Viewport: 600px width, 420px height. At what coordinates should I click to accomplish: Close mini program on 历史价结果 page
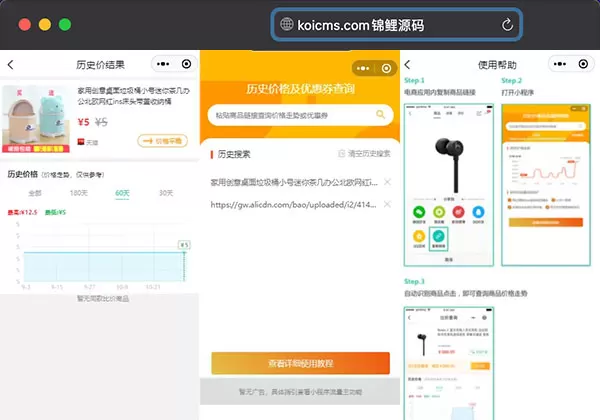pos(186,64)
